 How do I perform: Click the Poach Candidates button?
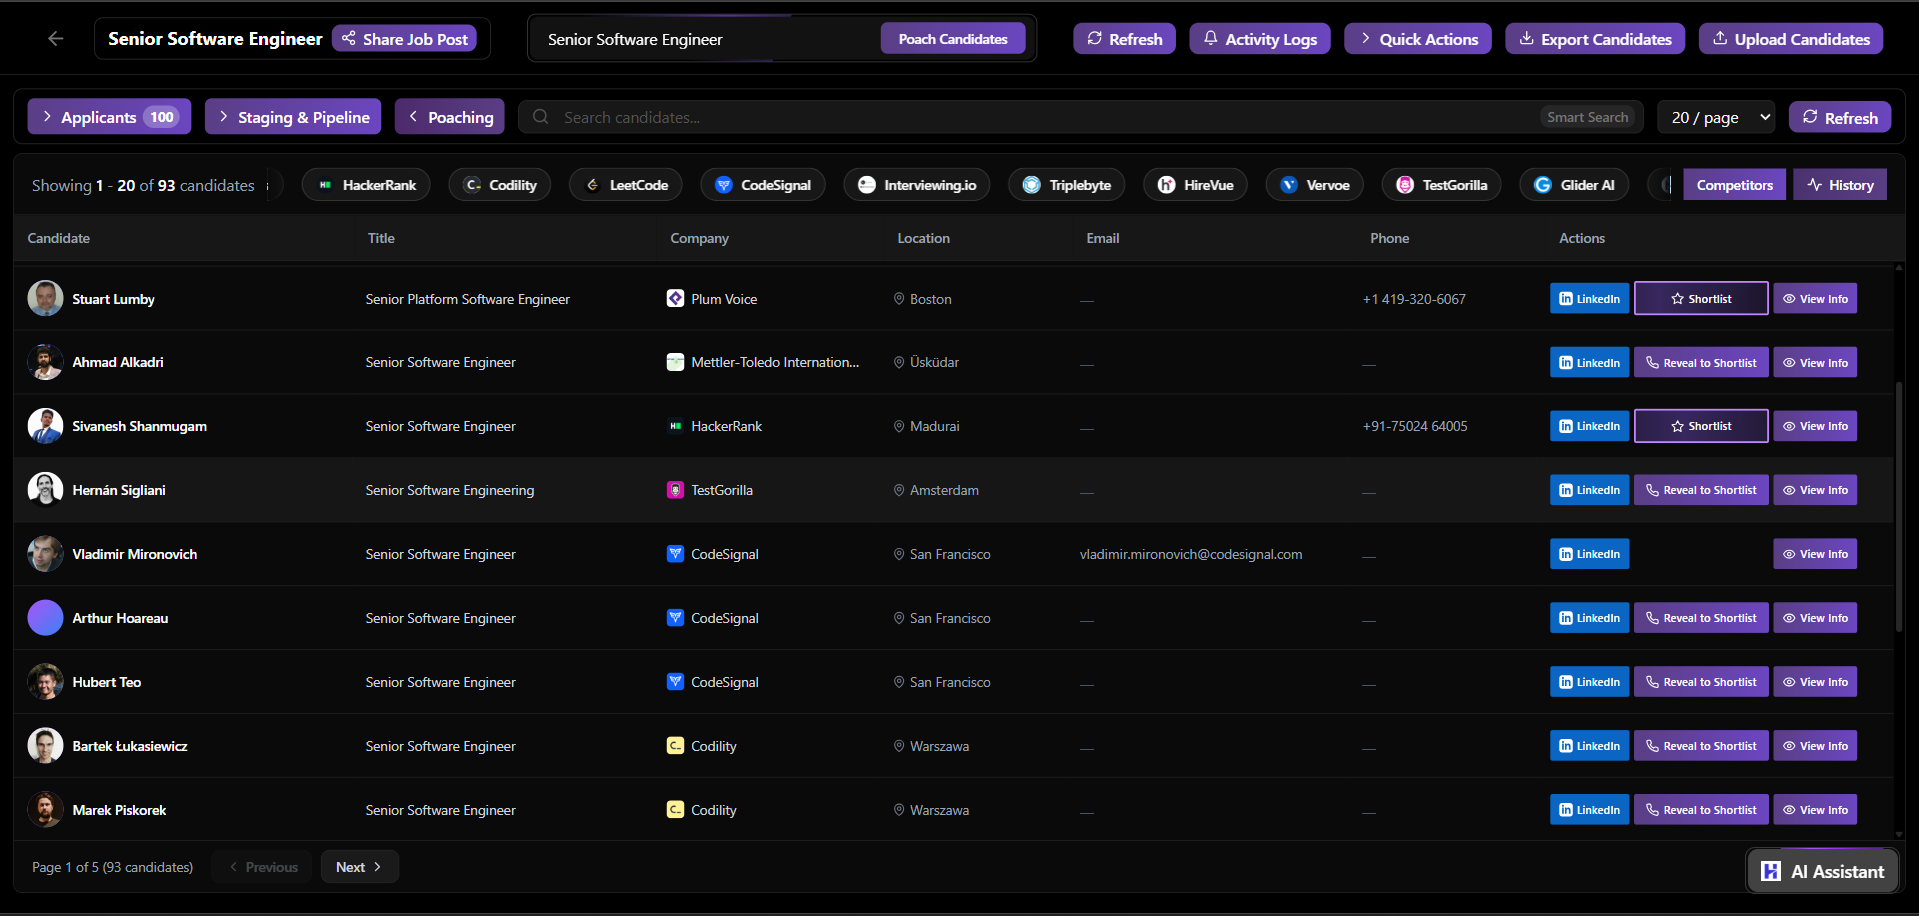[953, 39]
